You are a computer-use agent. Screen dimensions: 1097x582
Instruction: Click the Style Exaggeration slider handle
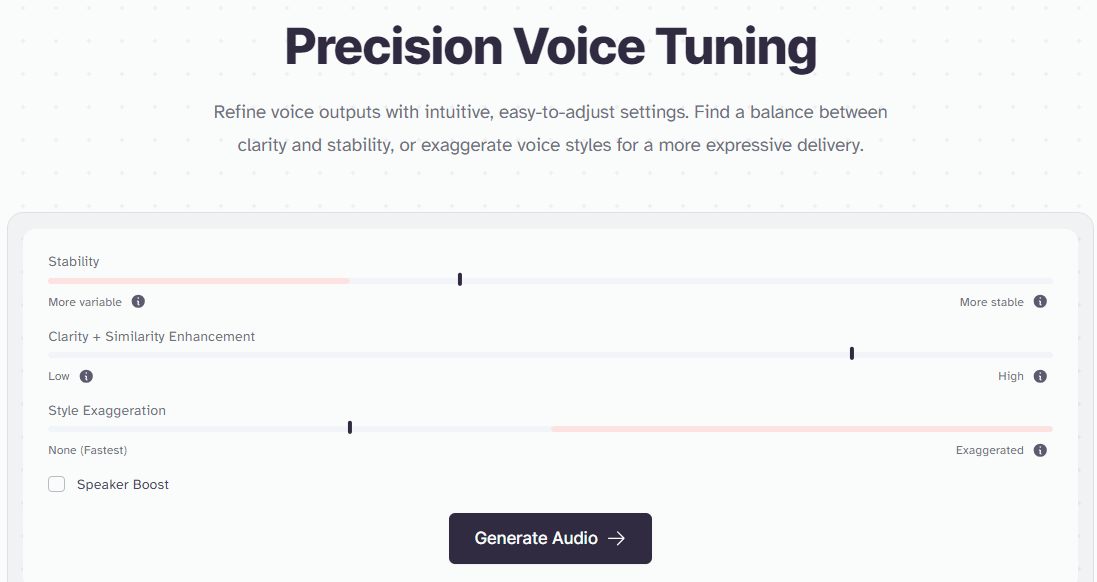tap(349, 427)
